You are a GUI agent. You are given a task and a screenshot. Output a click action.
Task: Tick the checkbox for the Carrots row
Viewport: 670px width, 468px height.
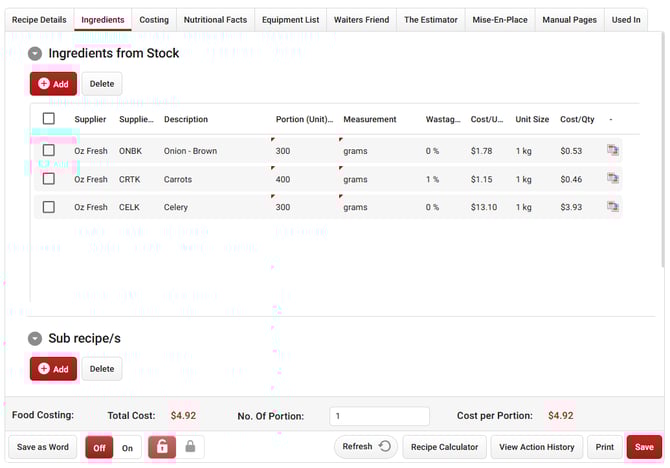(48, 179)
